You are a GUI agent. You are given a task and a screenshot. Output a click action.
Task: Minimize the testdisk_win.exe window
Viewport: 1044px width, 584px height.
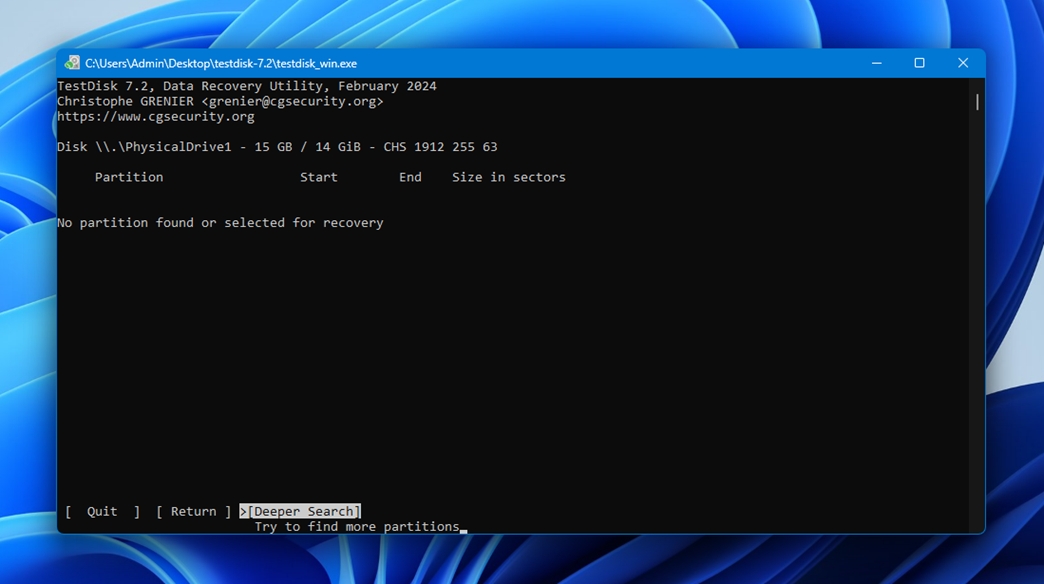(876, 63)
